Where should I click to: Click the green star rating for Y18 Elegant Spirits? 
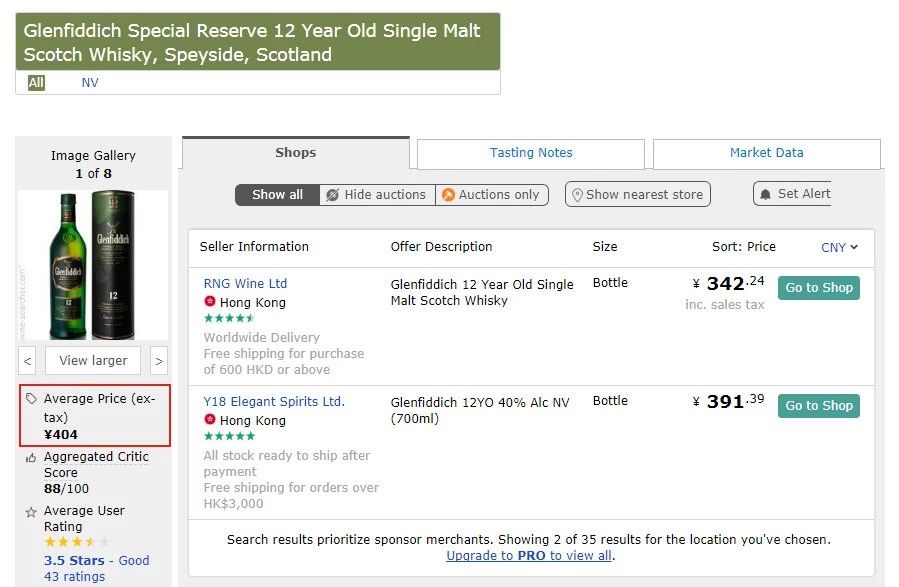[229, 436]
